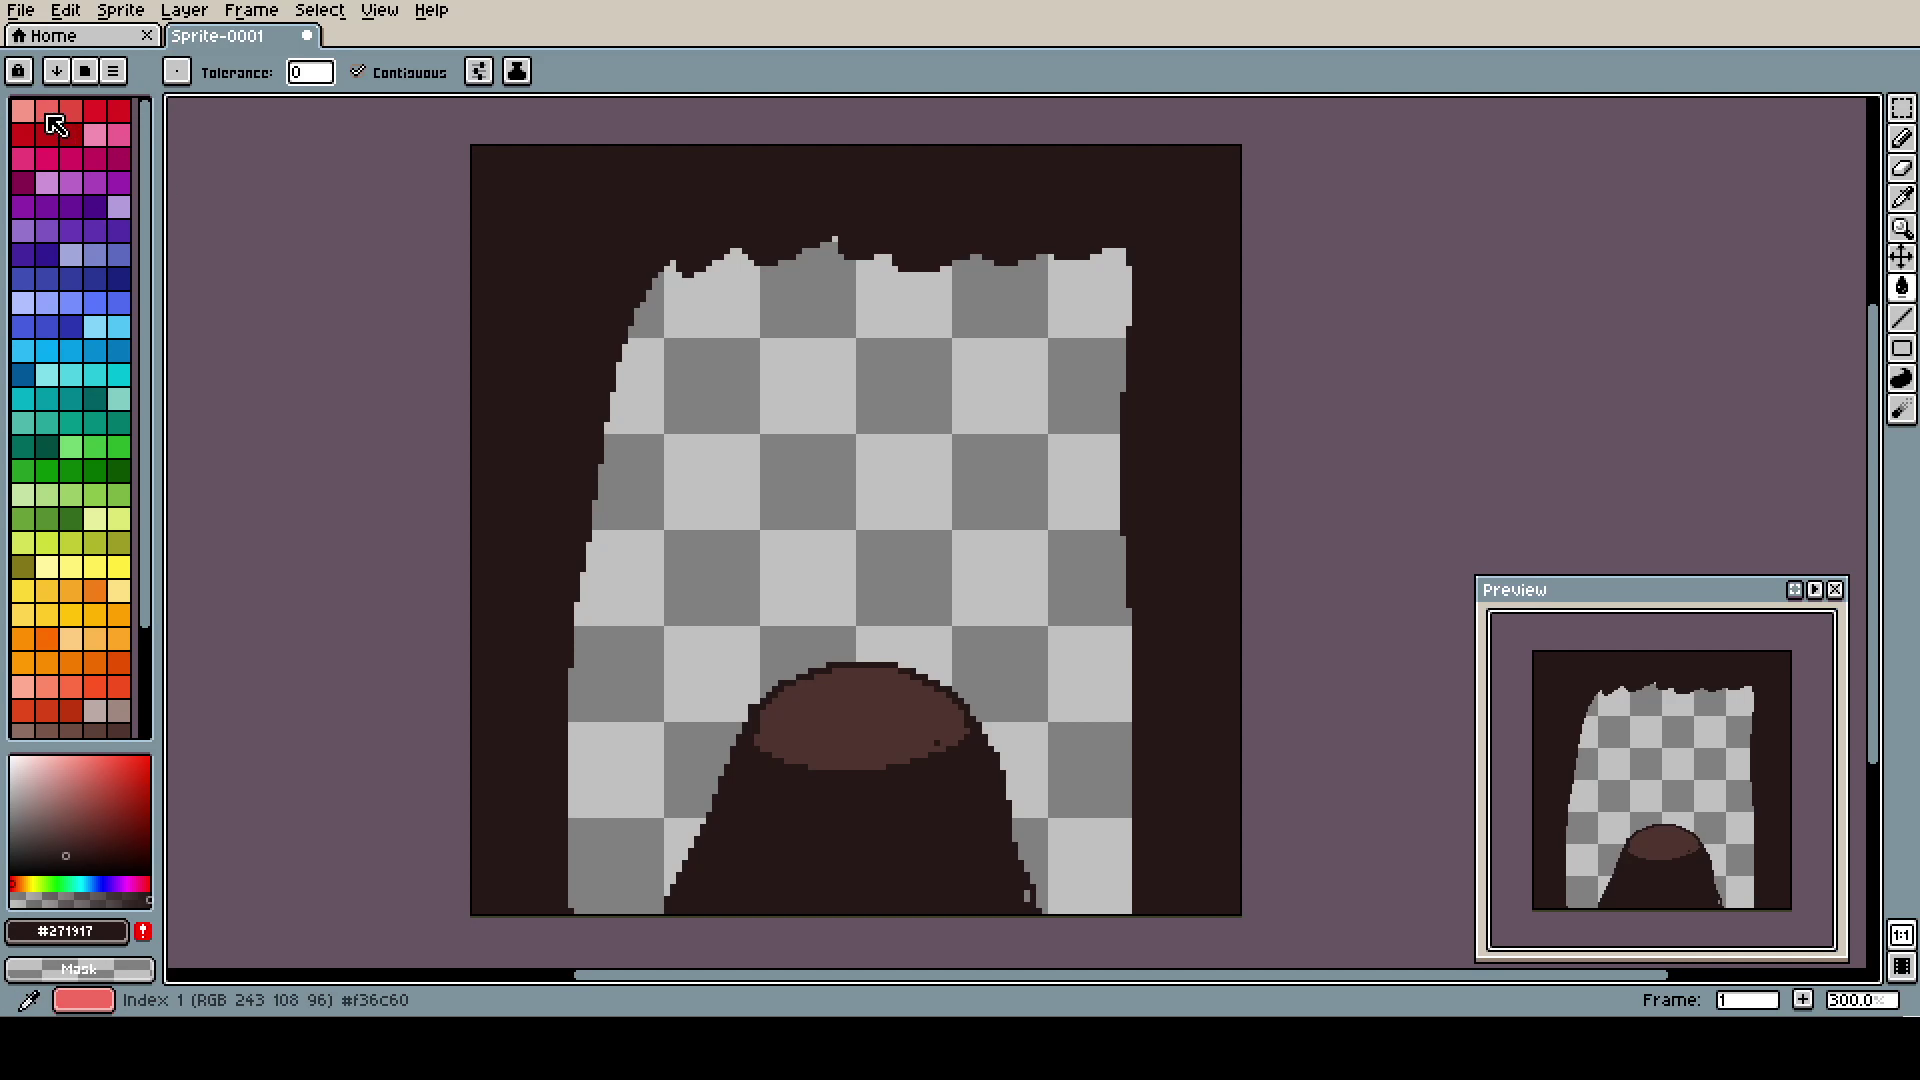Viewport: 1920px width, 1080px height.
Task: Select the Eyedropper tool in toolbox
Action: click(1901, 198)
